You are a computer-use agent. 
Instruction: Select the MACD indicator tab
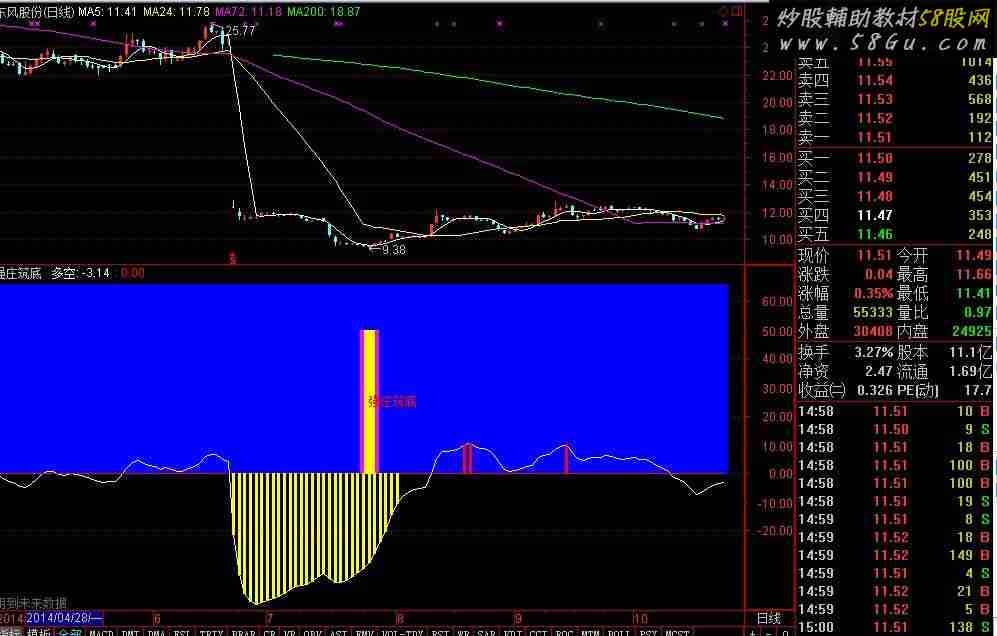102,631
